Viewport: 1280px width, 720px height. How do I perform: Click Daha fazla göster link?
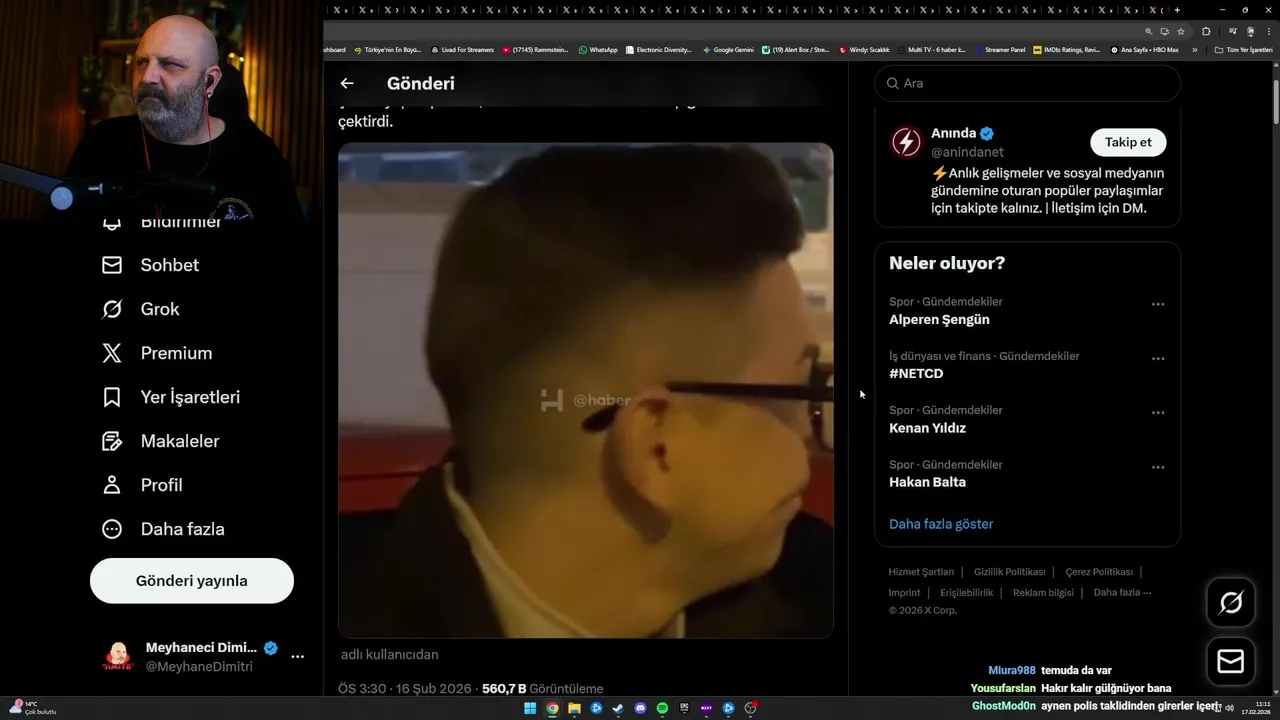(941, 524)
